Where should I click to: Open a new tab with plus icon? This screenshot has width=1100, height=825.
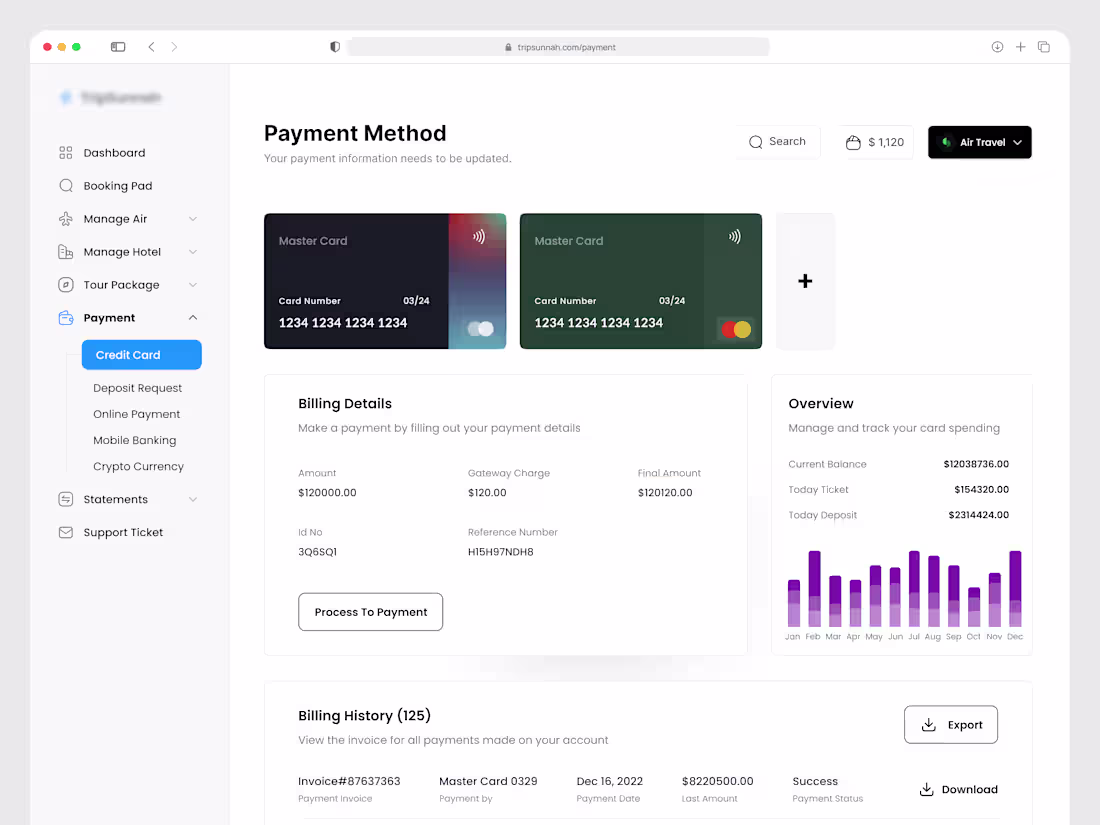point(1021,47)
